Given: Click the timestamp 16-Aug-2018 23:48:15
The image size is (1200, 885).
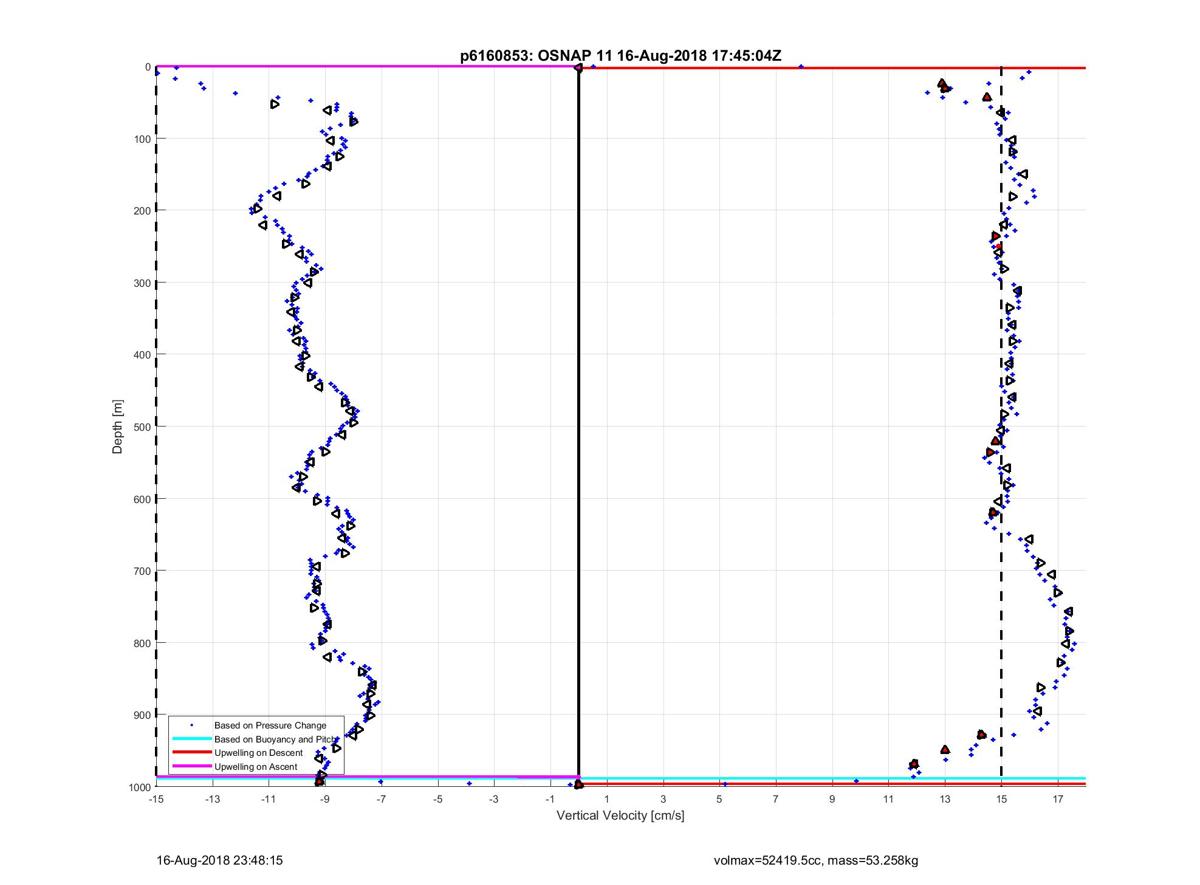Looking at the screenshot, I should point(220,860).
